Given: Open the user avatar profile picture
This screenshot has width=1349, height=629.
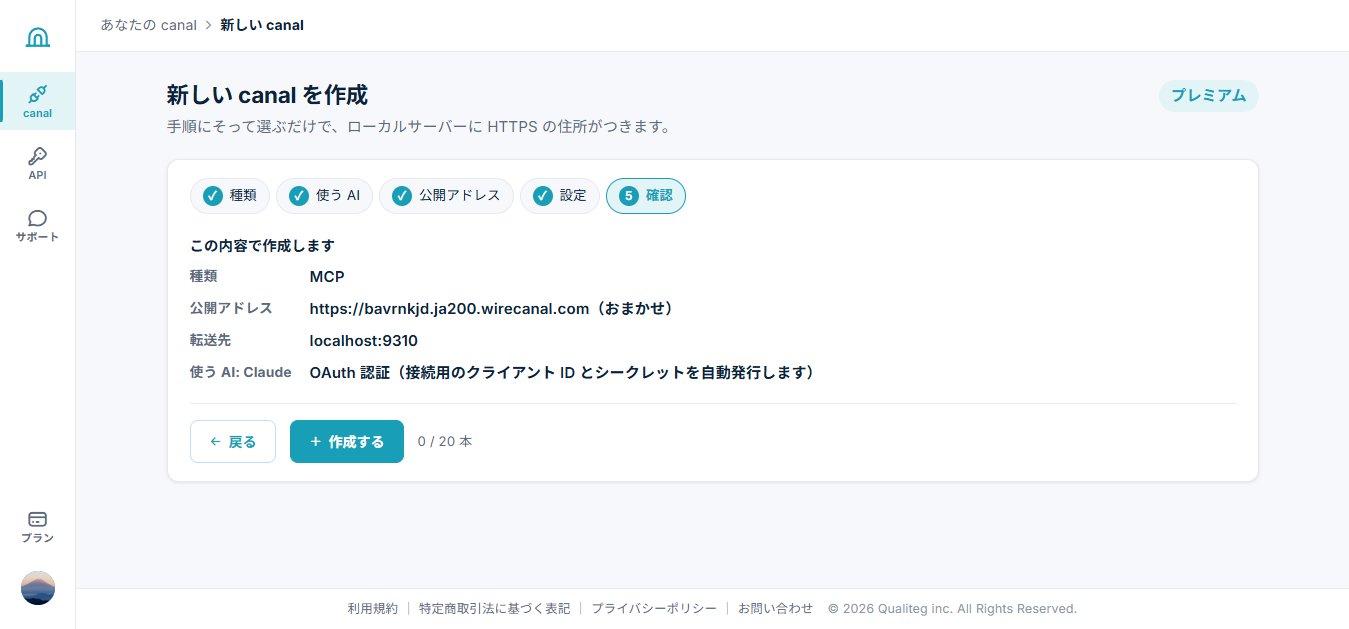Looking at the screenshot, I should point(38,588).
